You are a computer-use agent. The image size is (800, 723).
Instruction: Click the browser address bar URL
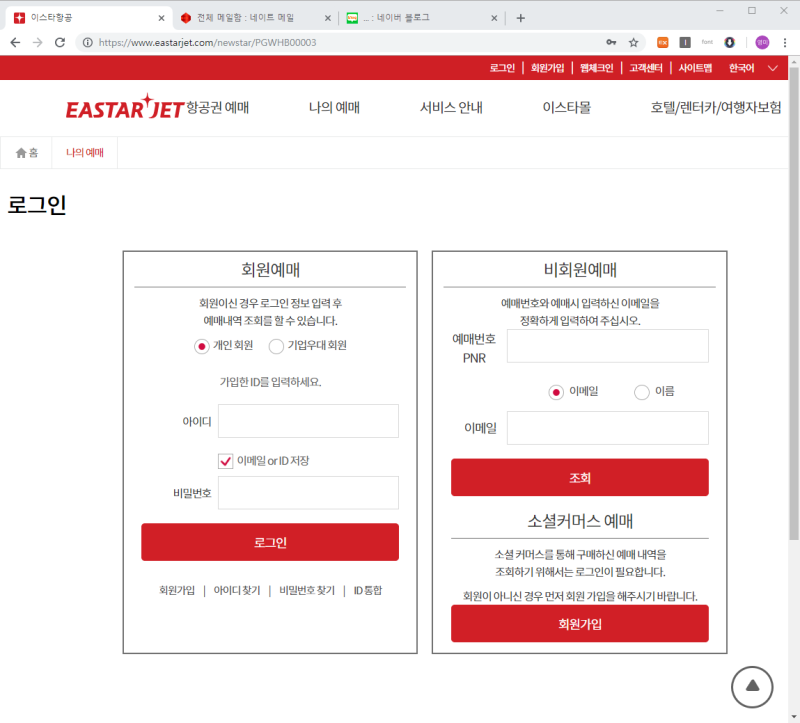(x=207, y=42)
